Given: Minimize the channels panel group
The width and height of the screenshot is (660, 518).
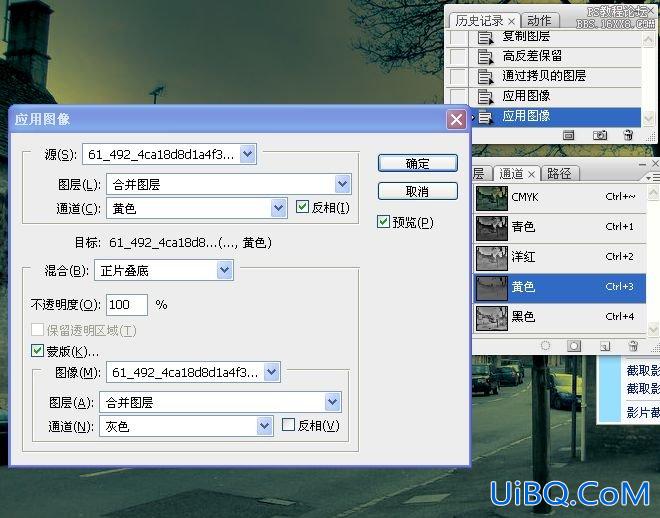Looking at the screenshot, I should [643, 163].
